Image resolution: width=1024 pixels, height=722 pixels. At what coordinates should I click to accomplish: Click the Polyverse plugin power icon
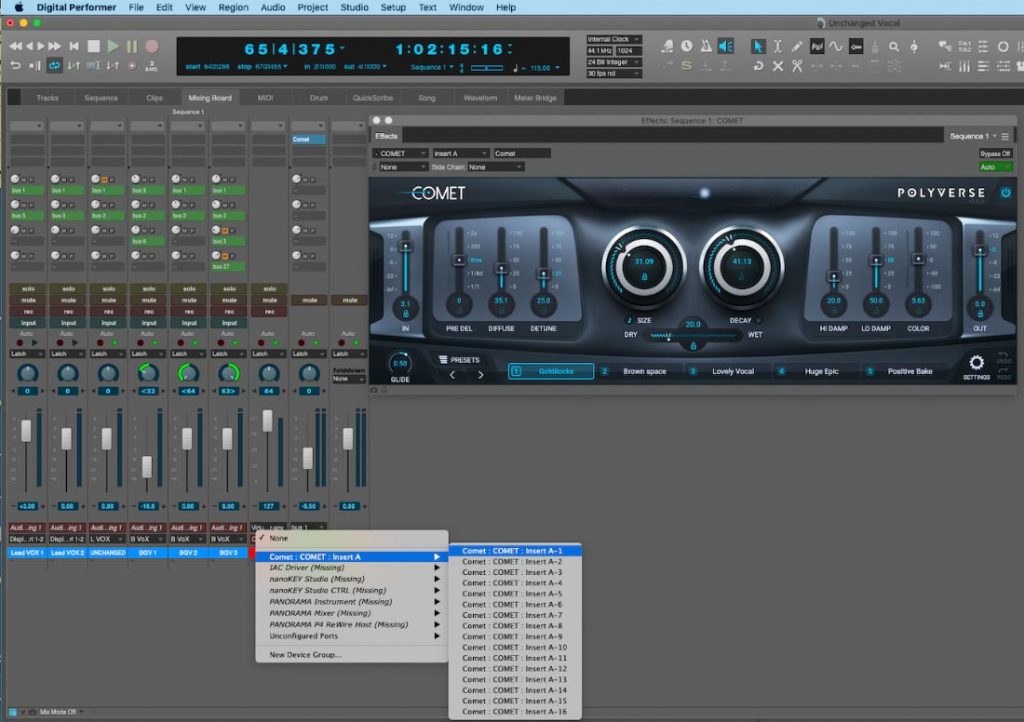point(1005,192)
